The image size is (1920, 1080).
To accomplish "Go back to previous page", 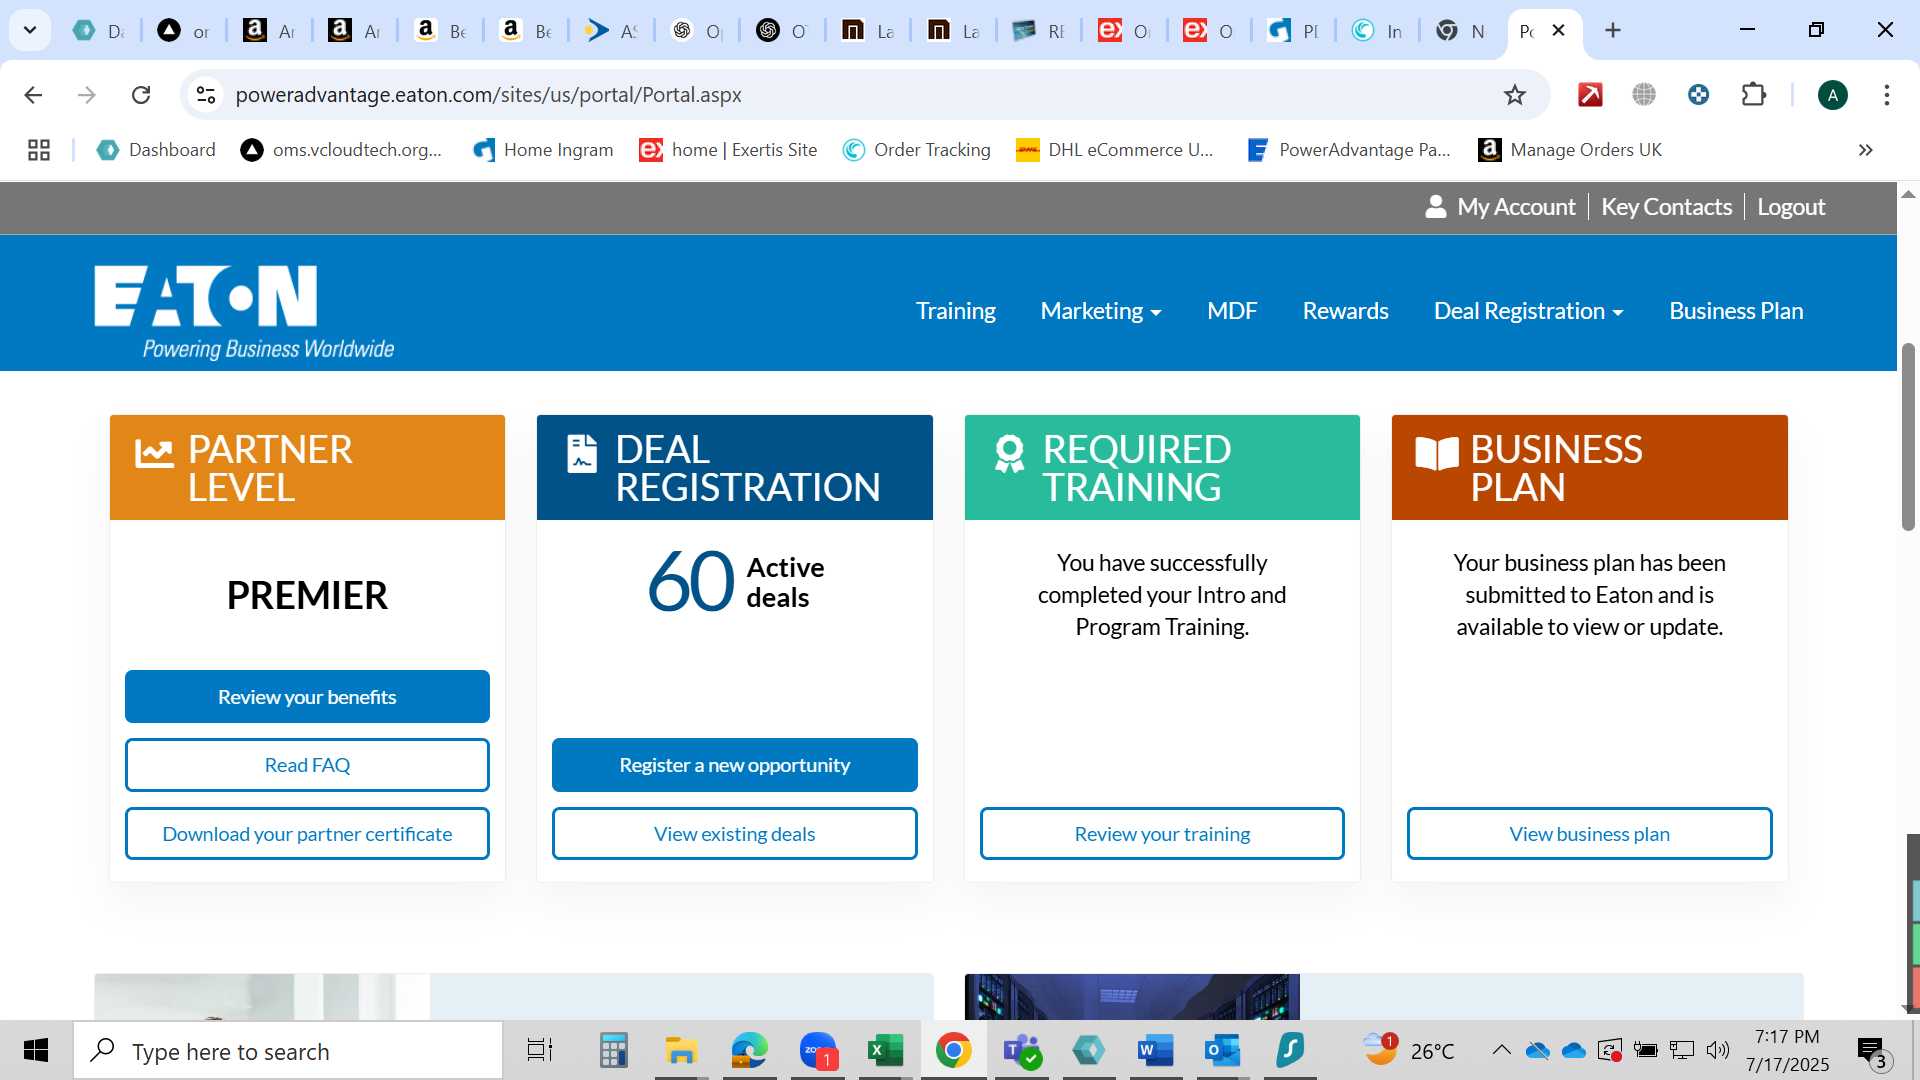I will tap(33, 95).
